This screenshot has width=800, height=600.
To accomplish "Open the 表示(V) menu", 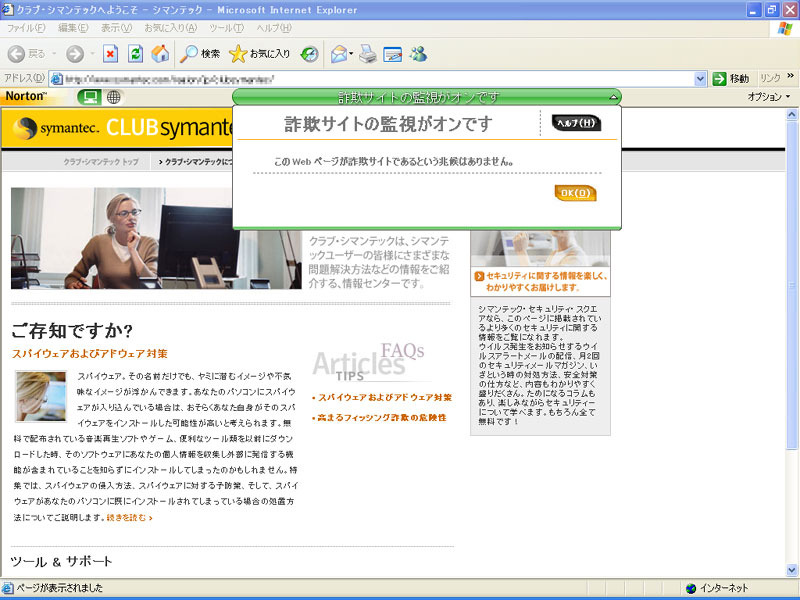I will [x=116, y=28].
